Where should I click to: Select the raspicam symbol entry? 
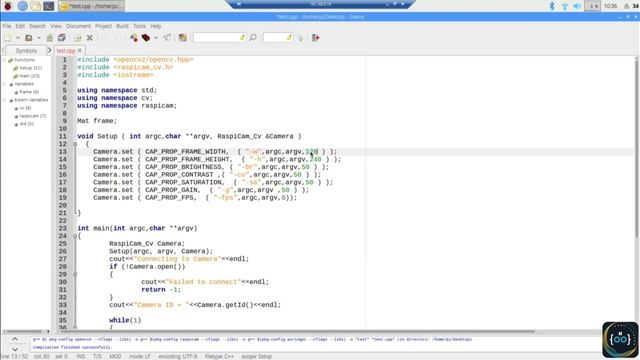pyautogui.click(x=33, y=116)
